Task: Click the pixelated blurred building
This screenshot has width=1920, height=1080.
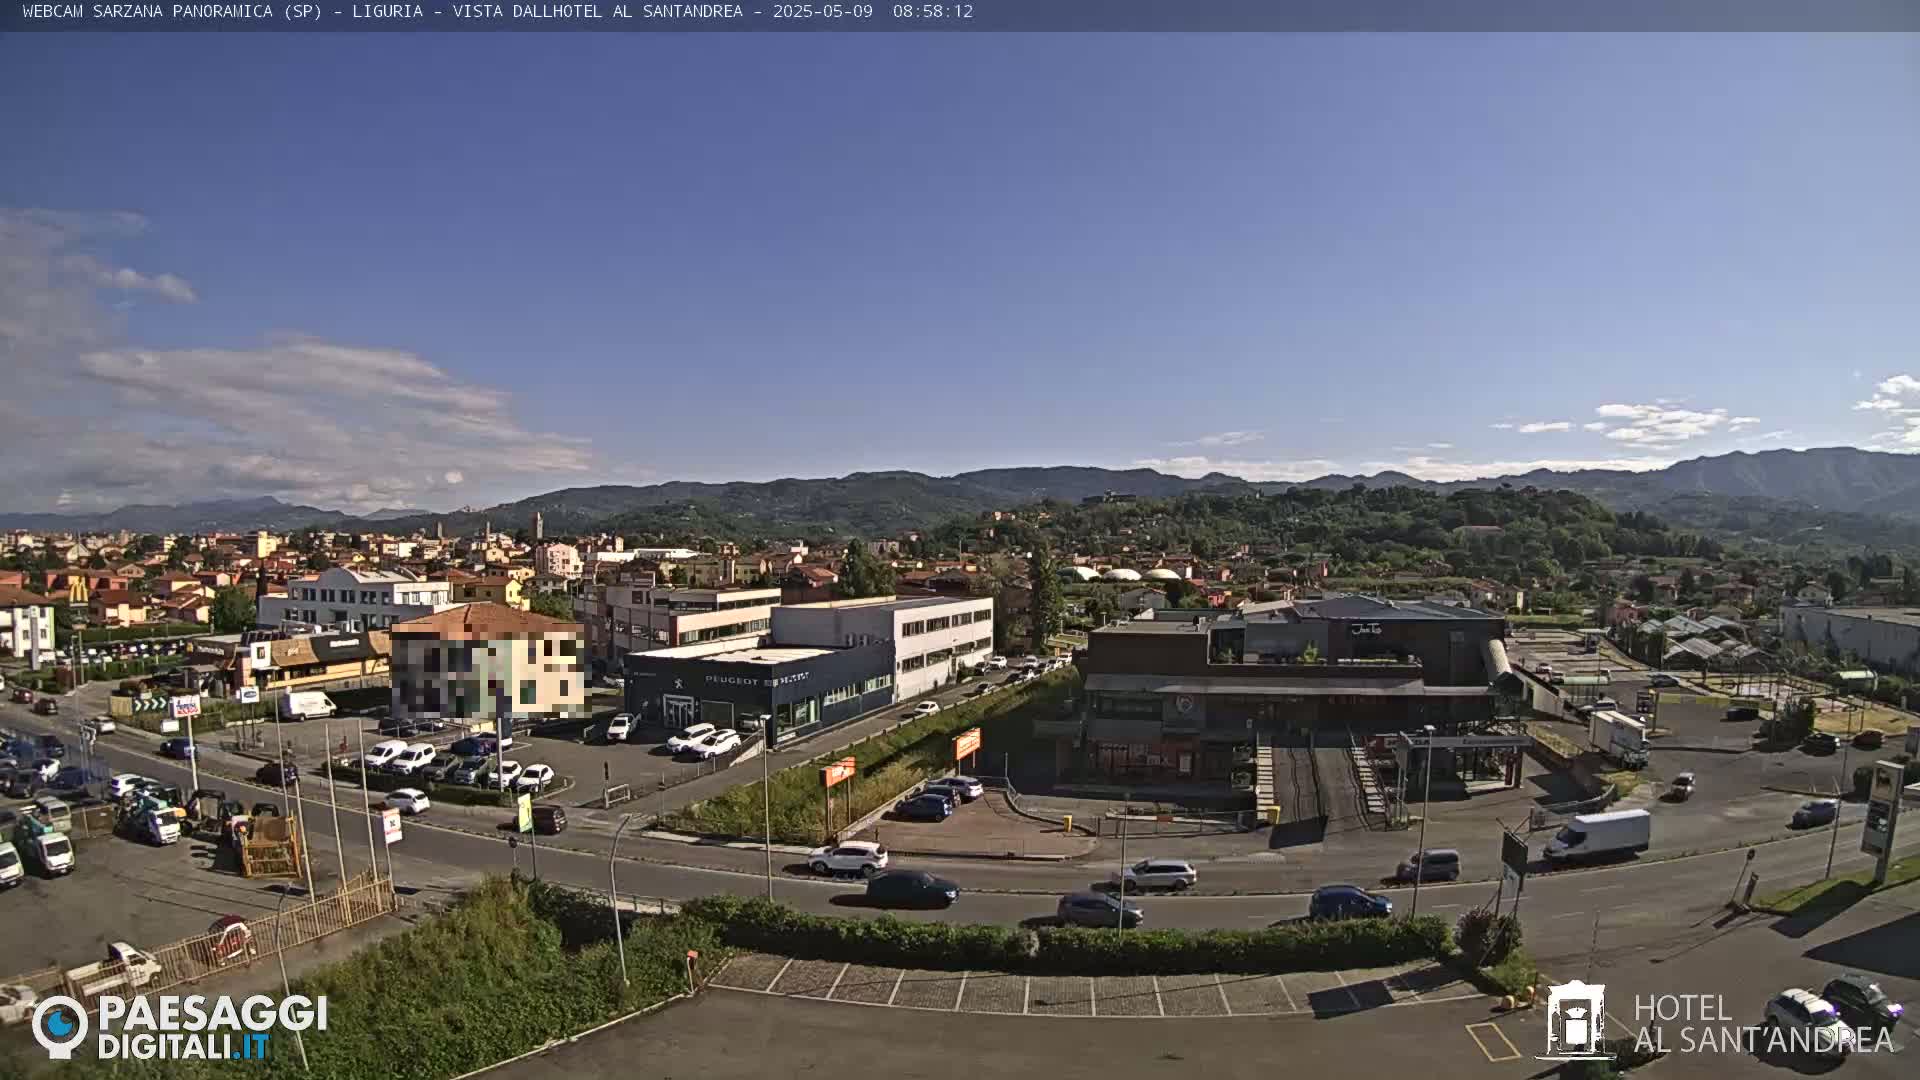Action: click(487, 665)
